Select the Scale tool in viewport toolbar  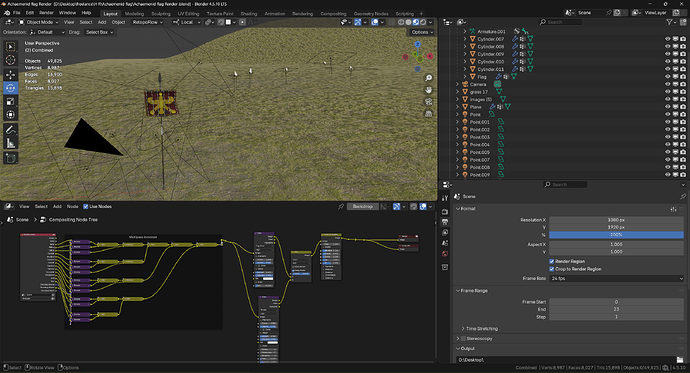pos(11,102)
